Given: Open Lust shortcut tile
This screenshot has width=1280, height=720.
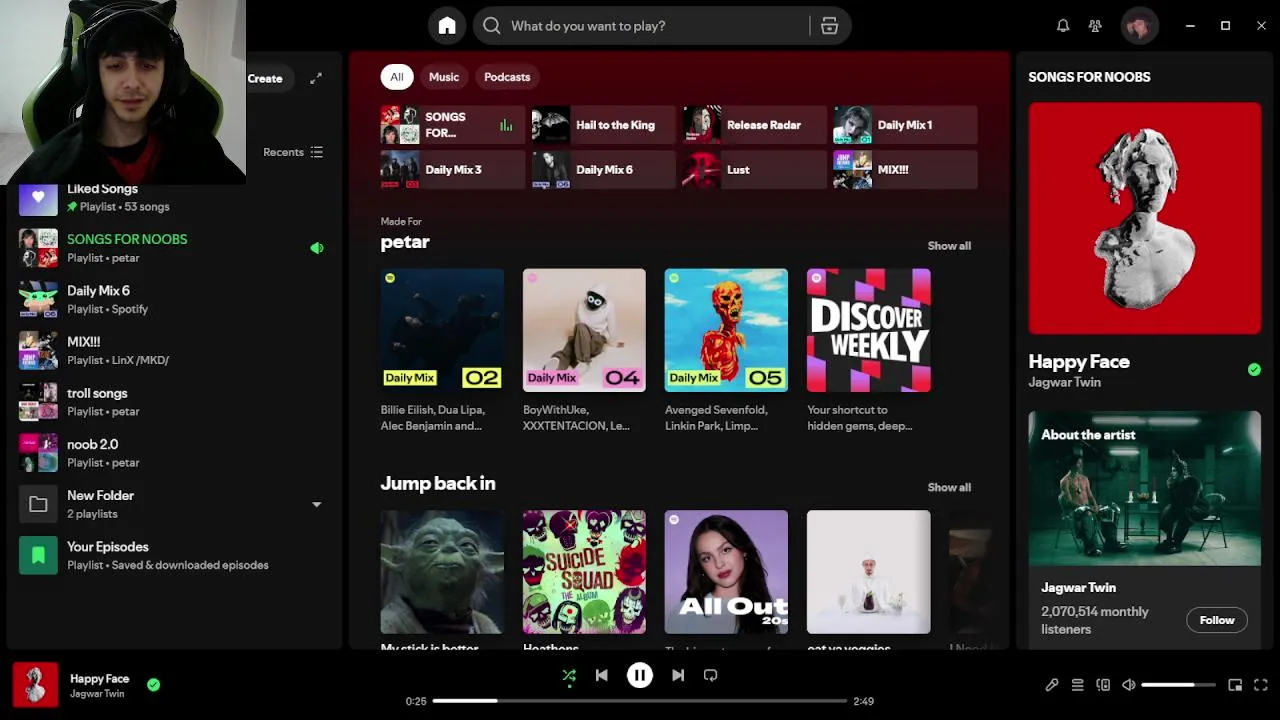Looking at the screenshot, I should click(755, 170).
